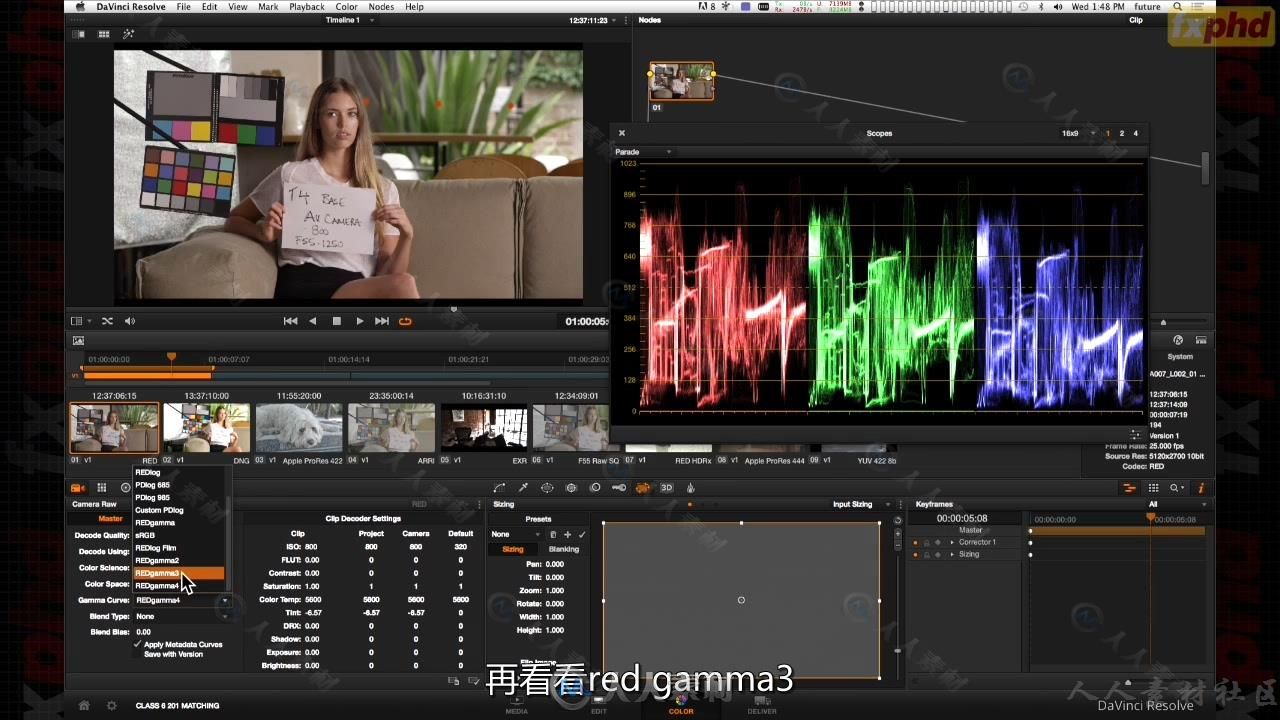Image resolution: width=1280 pixels, height=720 pixels.
Task: Open the 3D stereoscopic palette
Action: coord(666,488)
